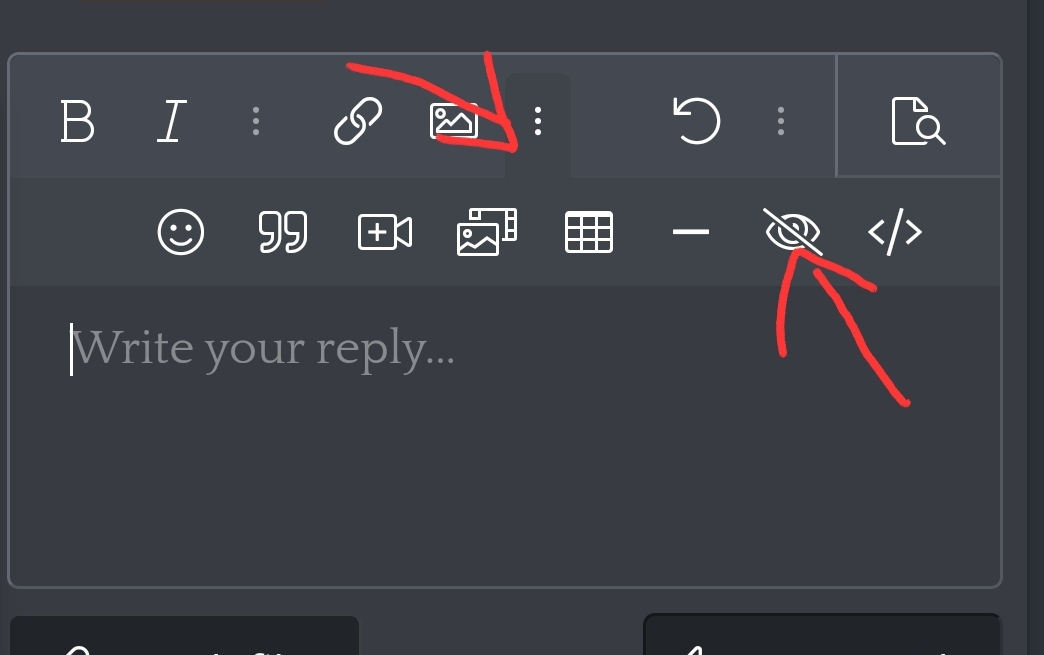Click the dark button below editor on left
This screenshot has width=1044, height=655.
[184, 636]
